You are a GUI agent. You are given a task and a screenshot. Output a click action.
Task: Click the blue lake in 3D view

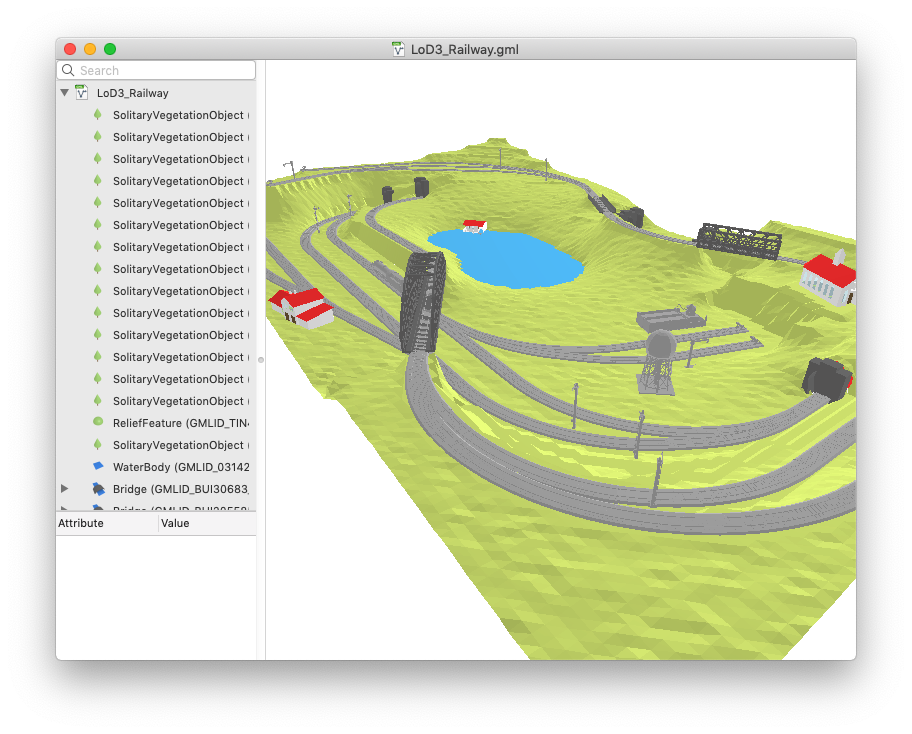pyautogui.click(x=505, y=259)
